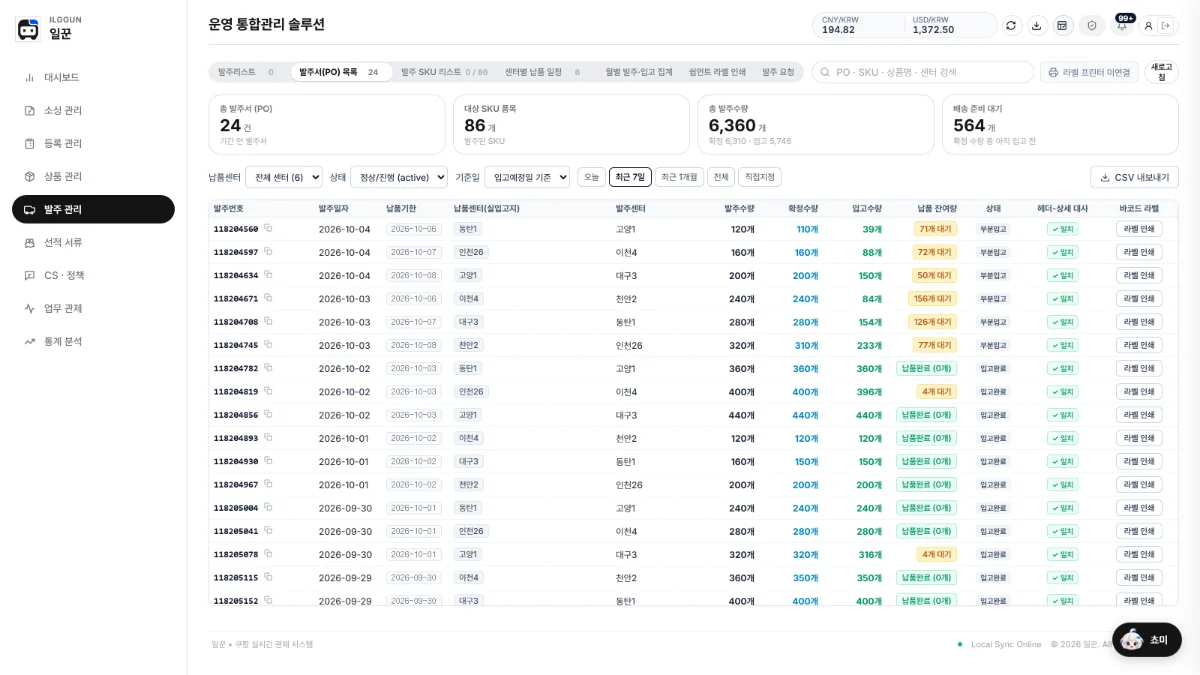Click the sync refresh icon in the header
Viewport: 1200px width, 675px height.
pyautogui.click(x=1011, y=25)
